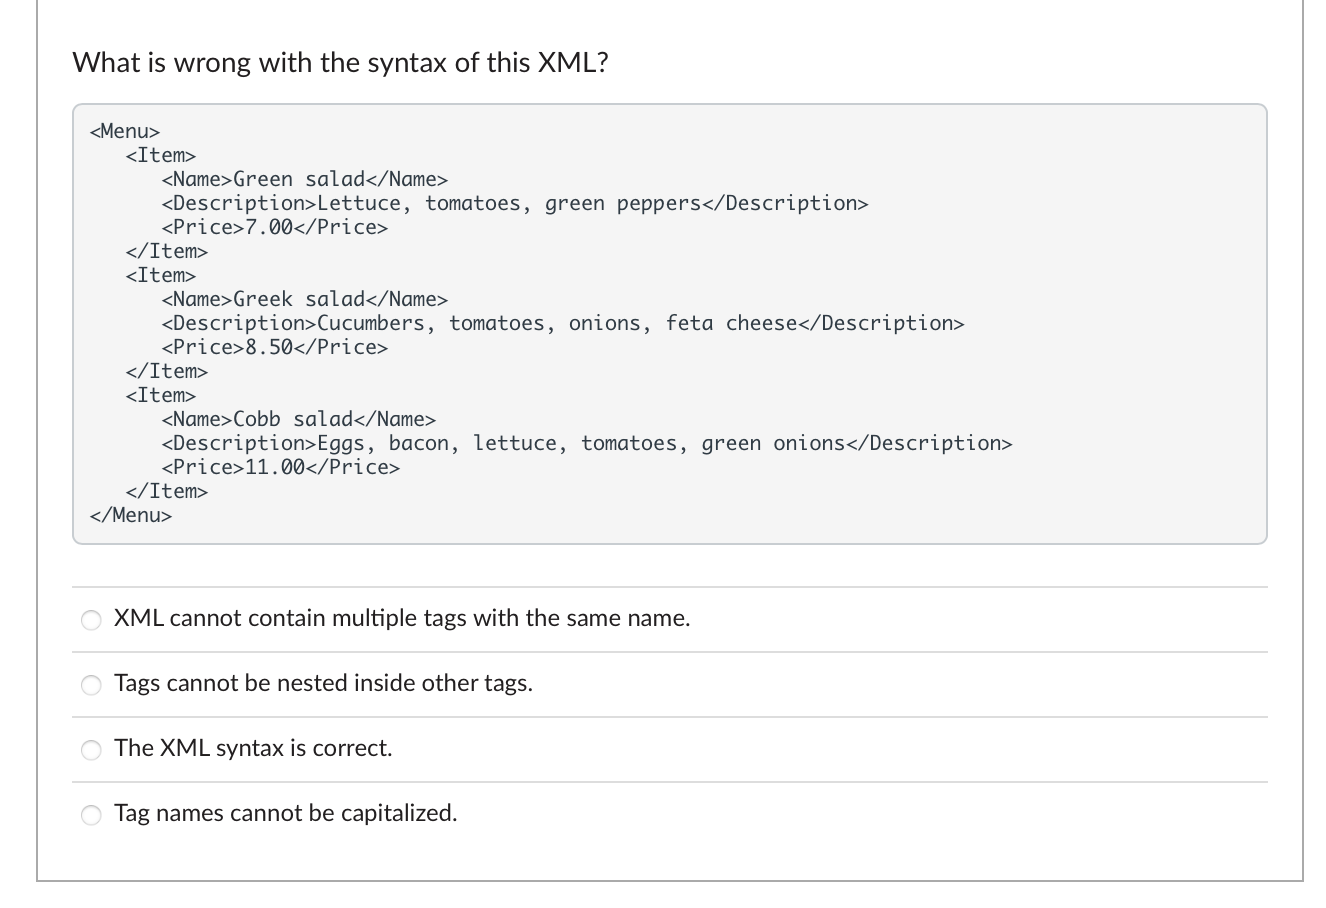1326x908 pixels.
Task: Click answer text "XML cannot contain multiple tags with the same name."
Action: [402, 618]
